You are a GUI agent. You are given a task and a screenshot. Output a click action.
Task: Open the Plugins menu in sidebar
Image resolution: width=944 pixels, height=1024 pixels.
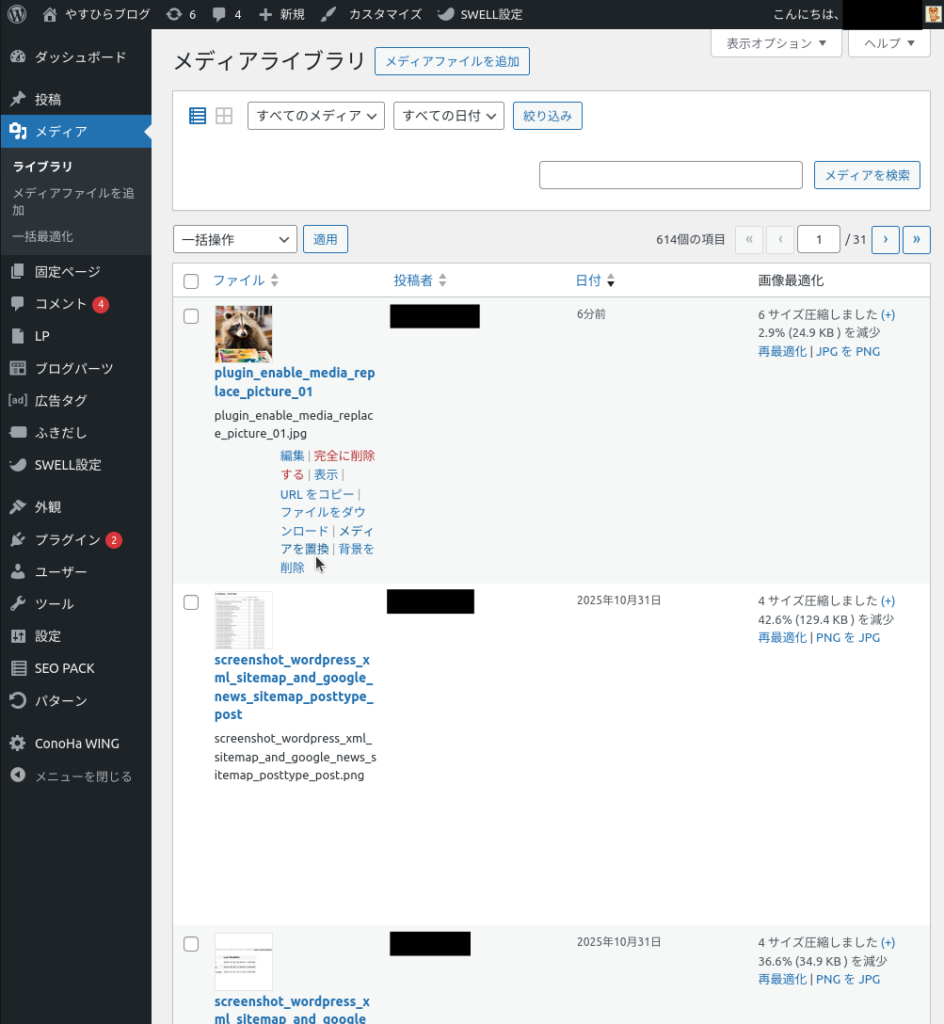tap(67, 540)
